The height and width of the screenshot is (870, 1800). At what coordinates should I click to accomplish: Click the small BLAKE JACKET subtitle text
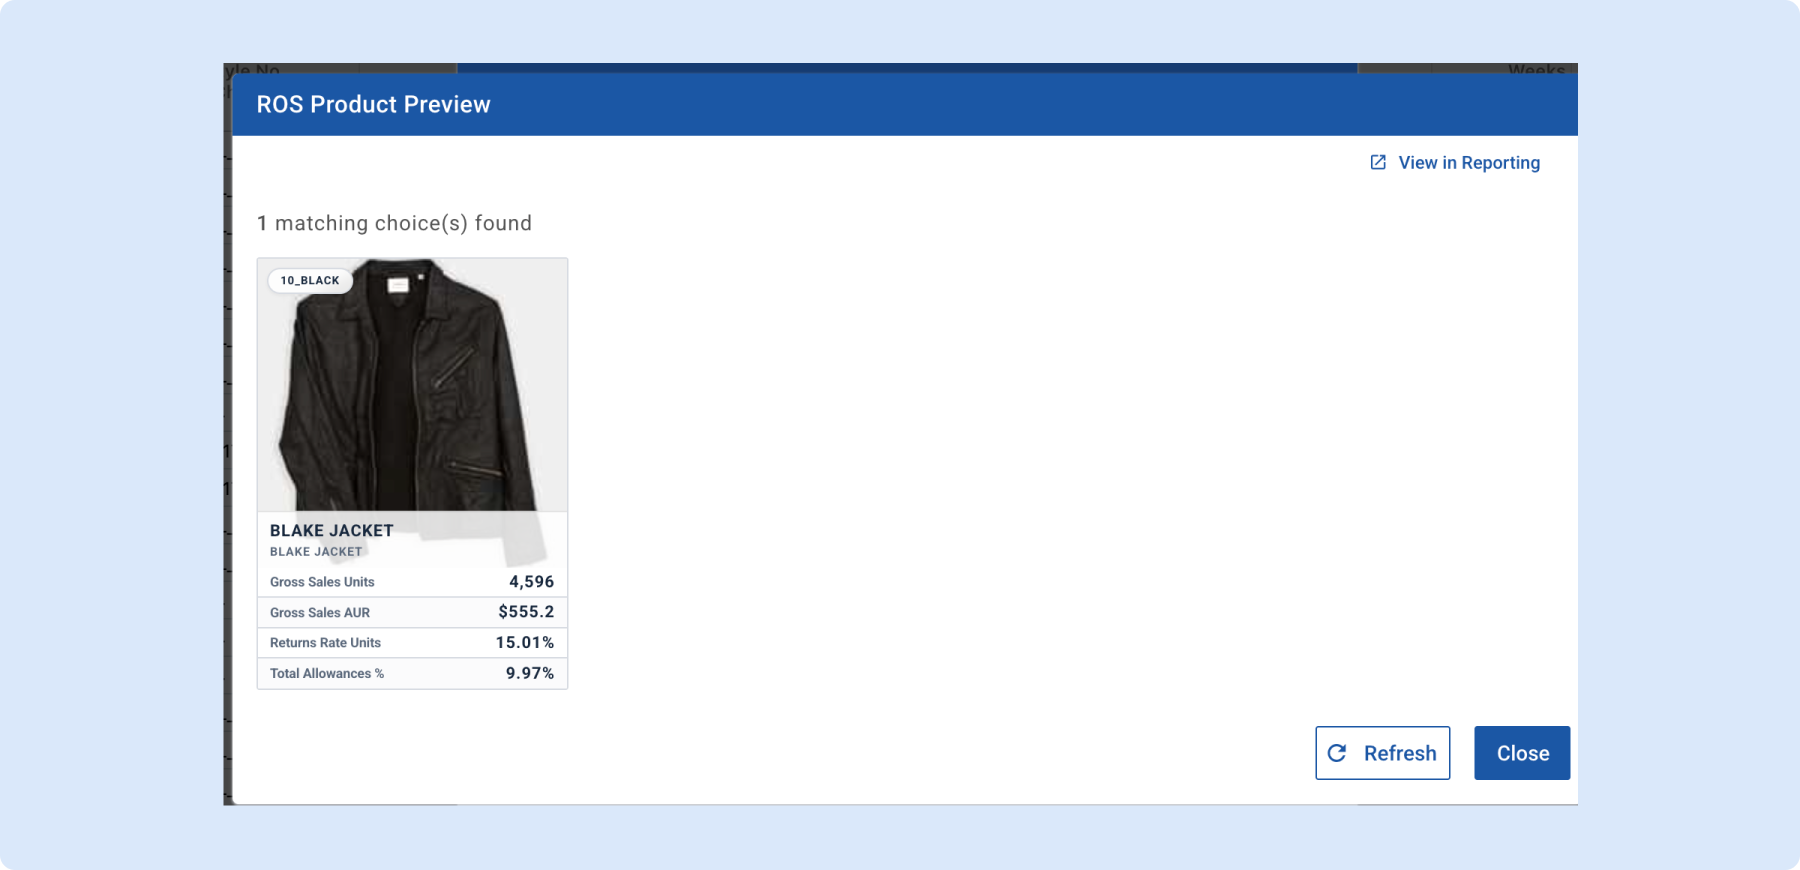click(316, 552)
